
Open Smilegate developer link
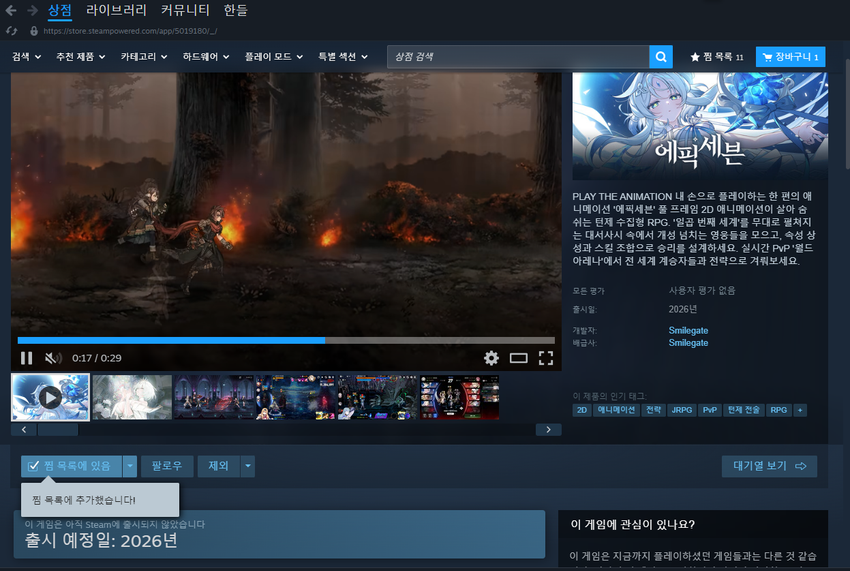tap(688, 330)
